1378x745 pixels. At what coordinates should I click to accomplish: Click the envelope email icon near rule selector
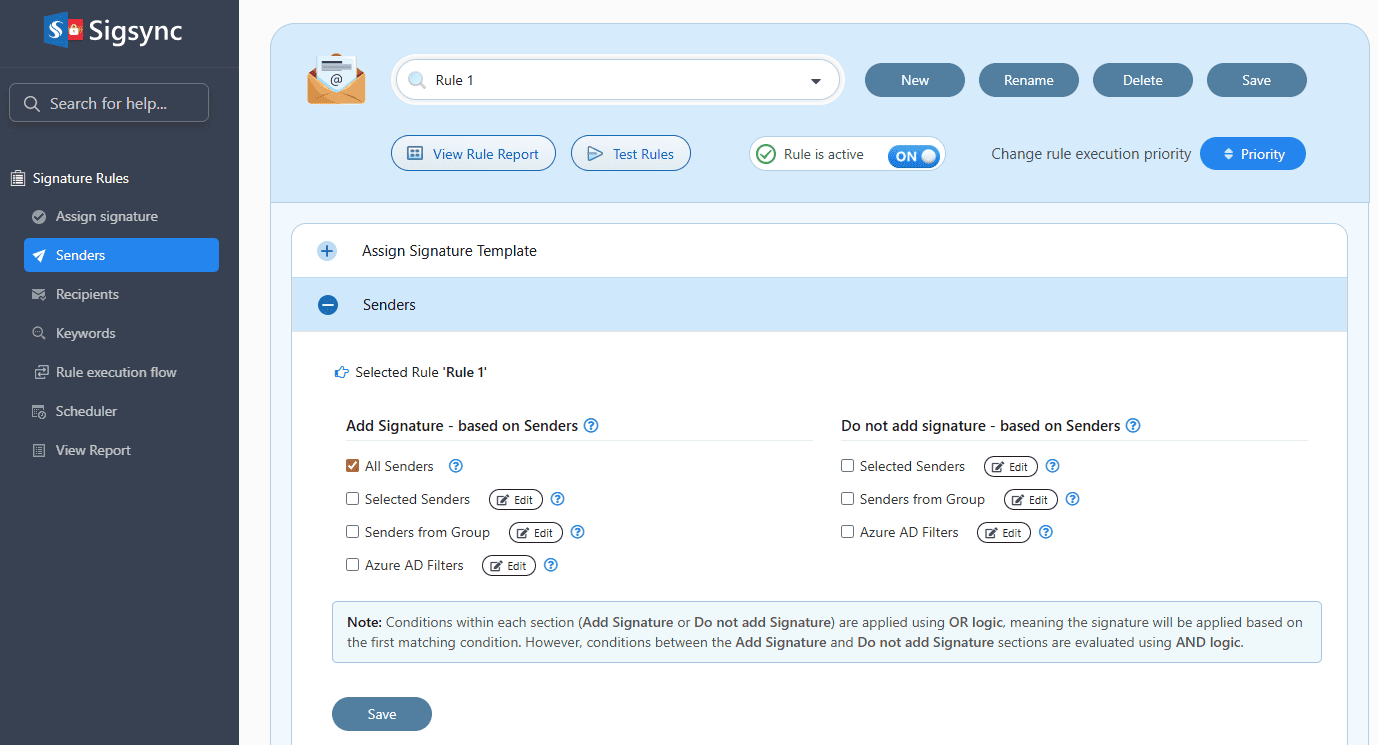pyautogui.click(x=336, y=80)
